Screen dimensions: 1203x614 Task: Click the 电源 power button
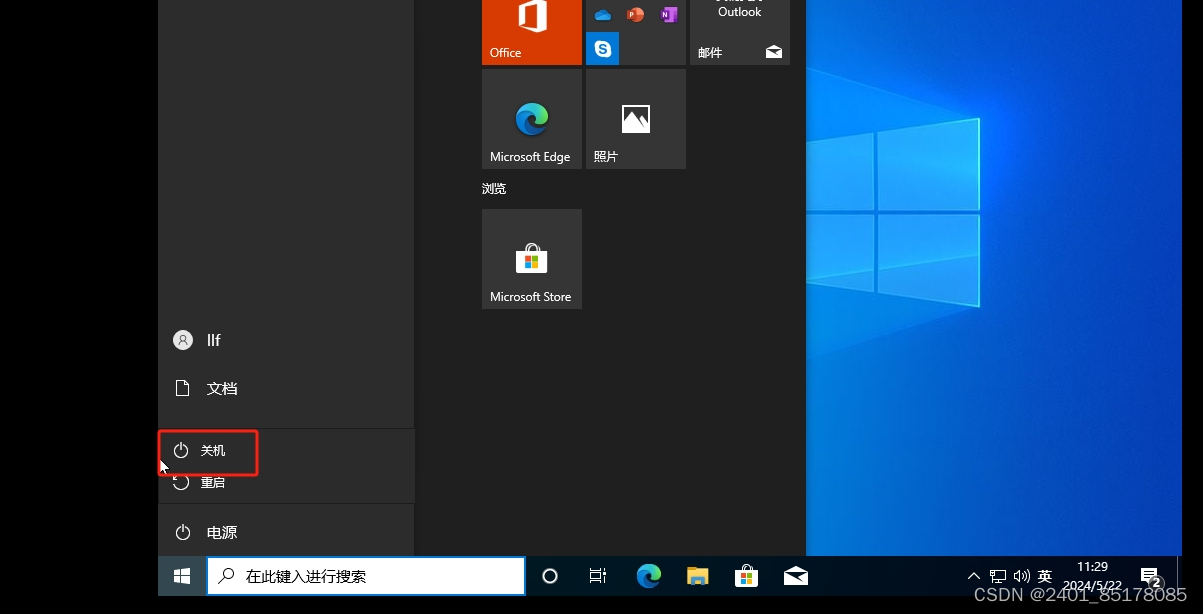(x=286, y=532)
